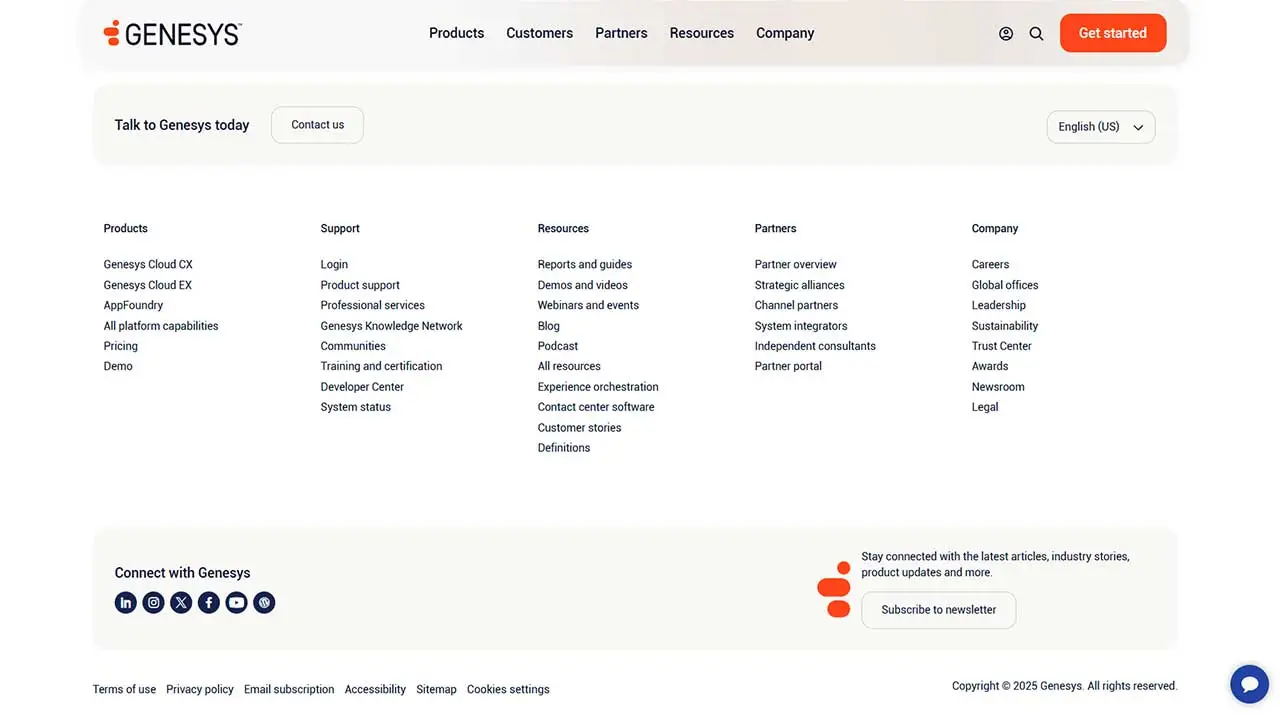Open the LinkedIn social icon

click(x=125, y=603)
